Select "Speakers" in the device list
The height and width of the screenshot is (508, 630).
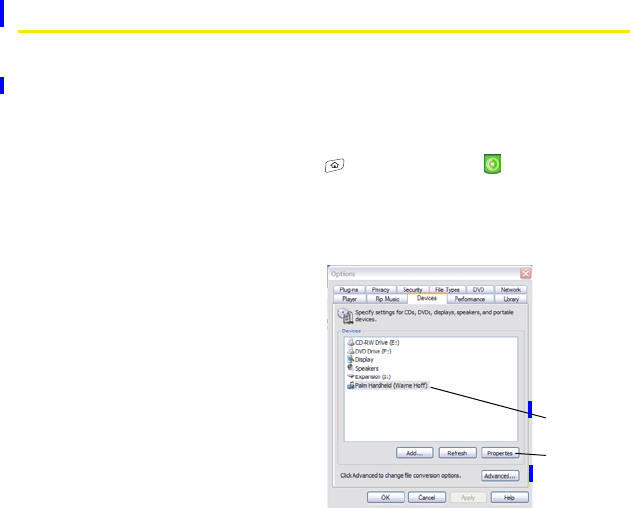coord(366,368)
